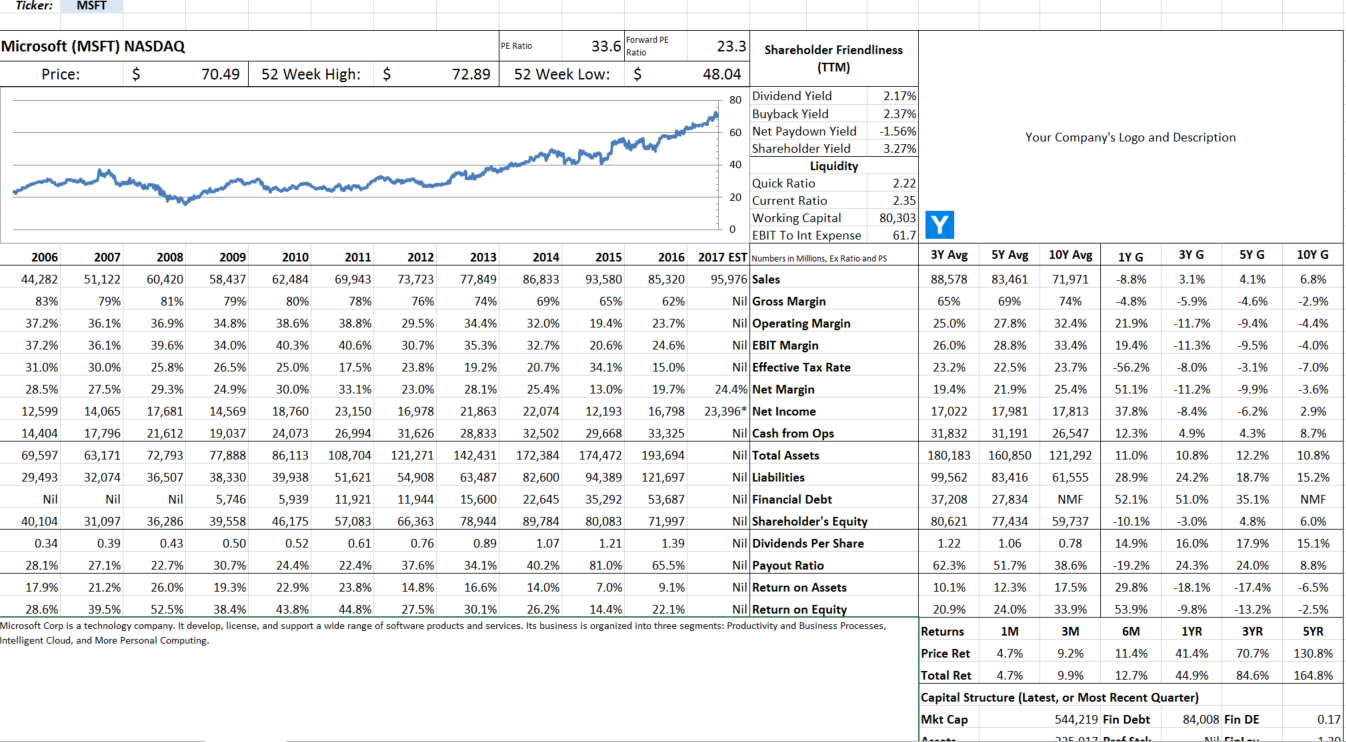This screenshot has height=742, width=1346.
Task: Select the 2016 Total Assets value 193,694
Action: (x=664, y=456)
